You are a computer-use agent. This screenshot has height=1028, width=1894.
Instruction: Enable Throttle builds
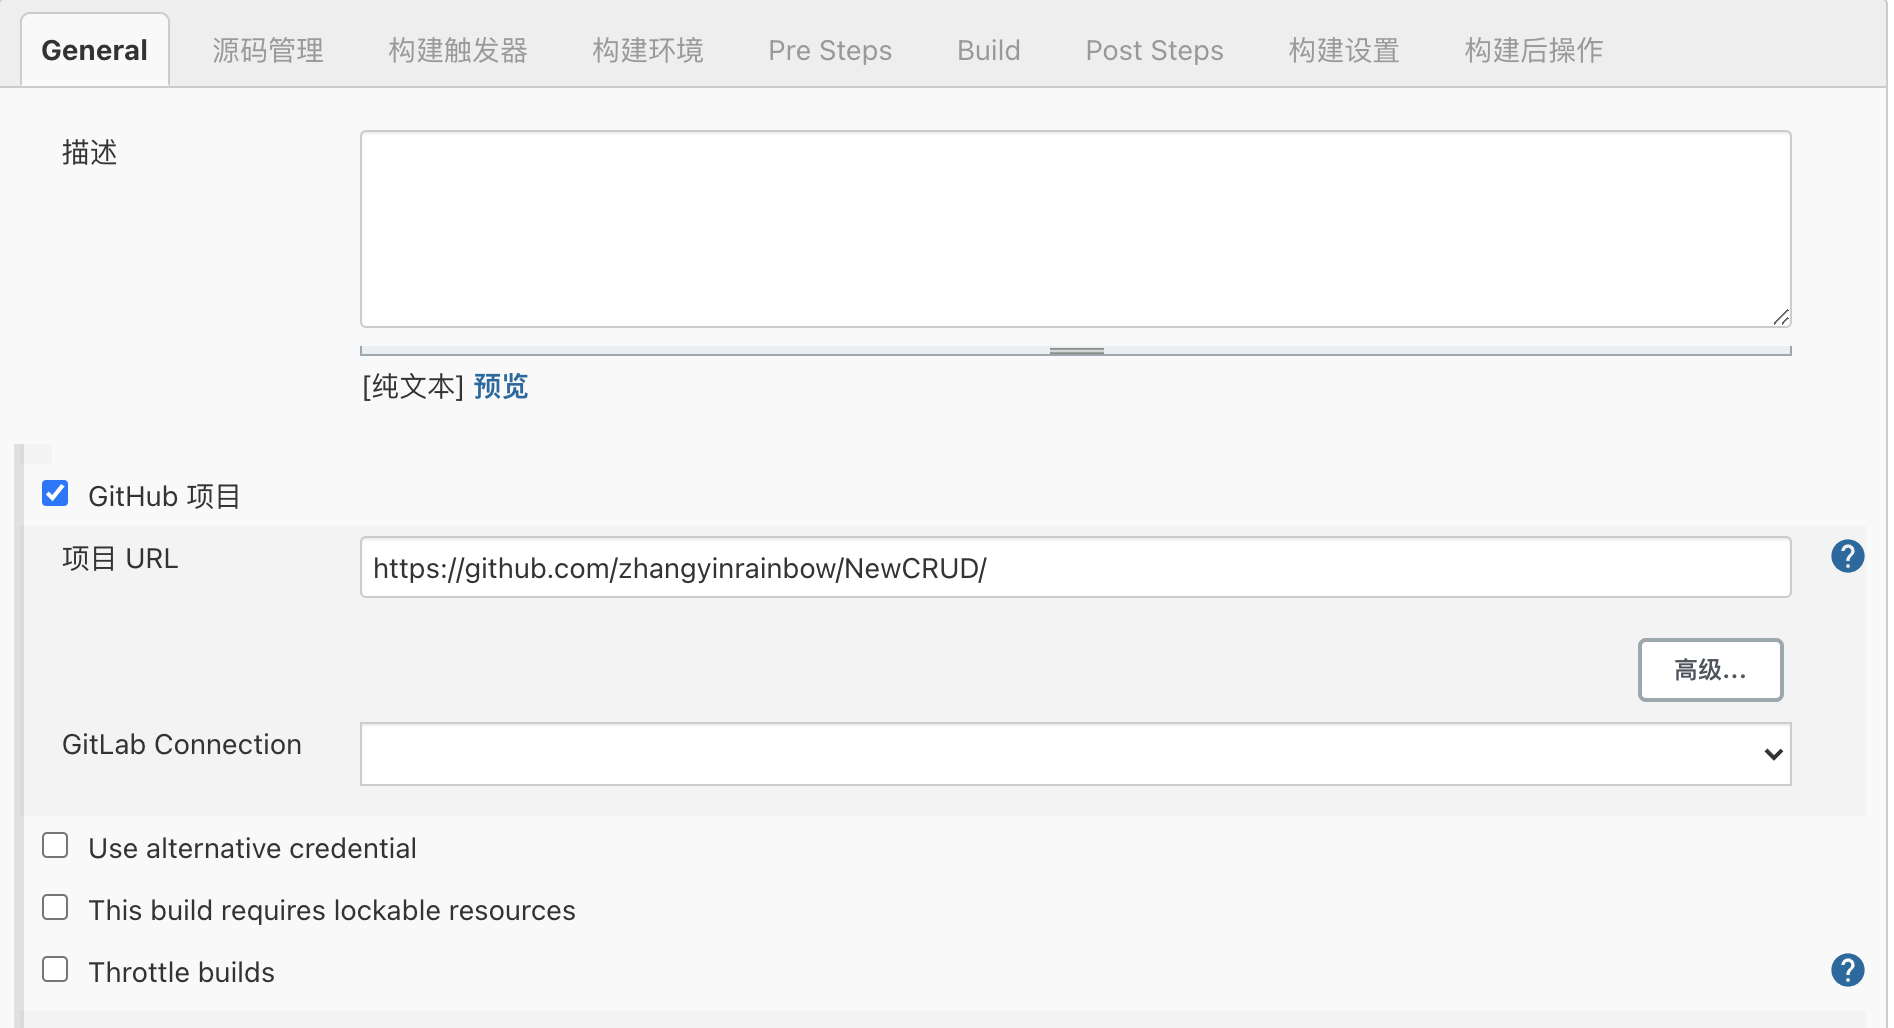(55, 969)
